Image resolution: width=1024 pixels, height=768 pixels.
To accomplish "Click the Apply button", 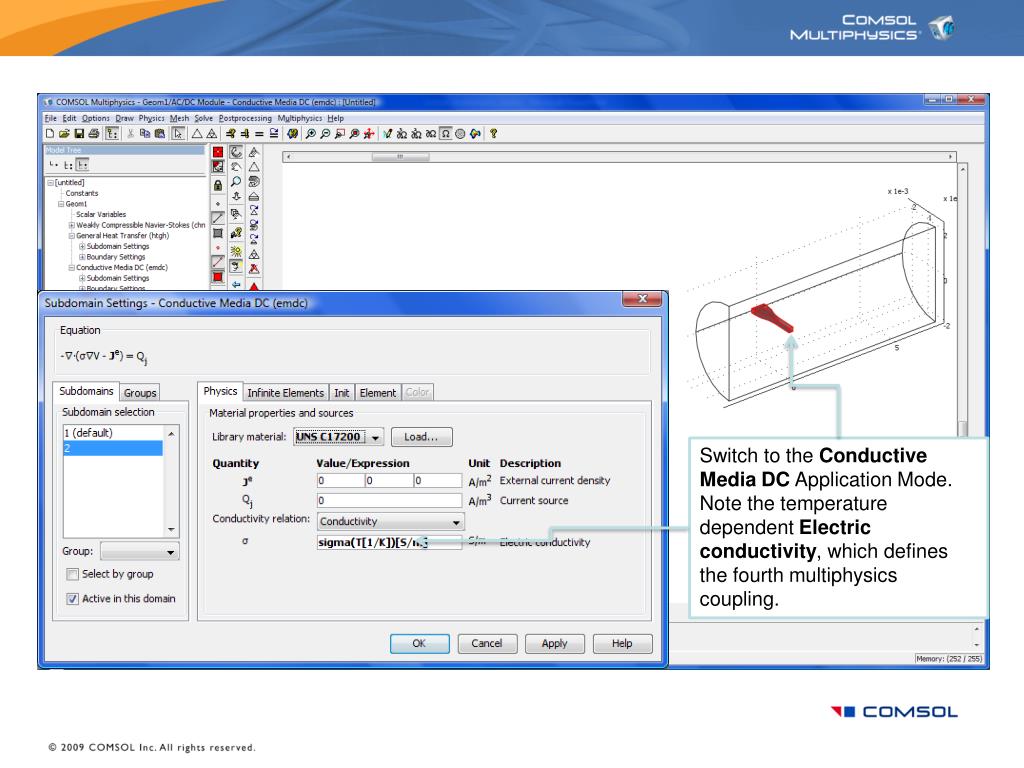I will point(554,643).
